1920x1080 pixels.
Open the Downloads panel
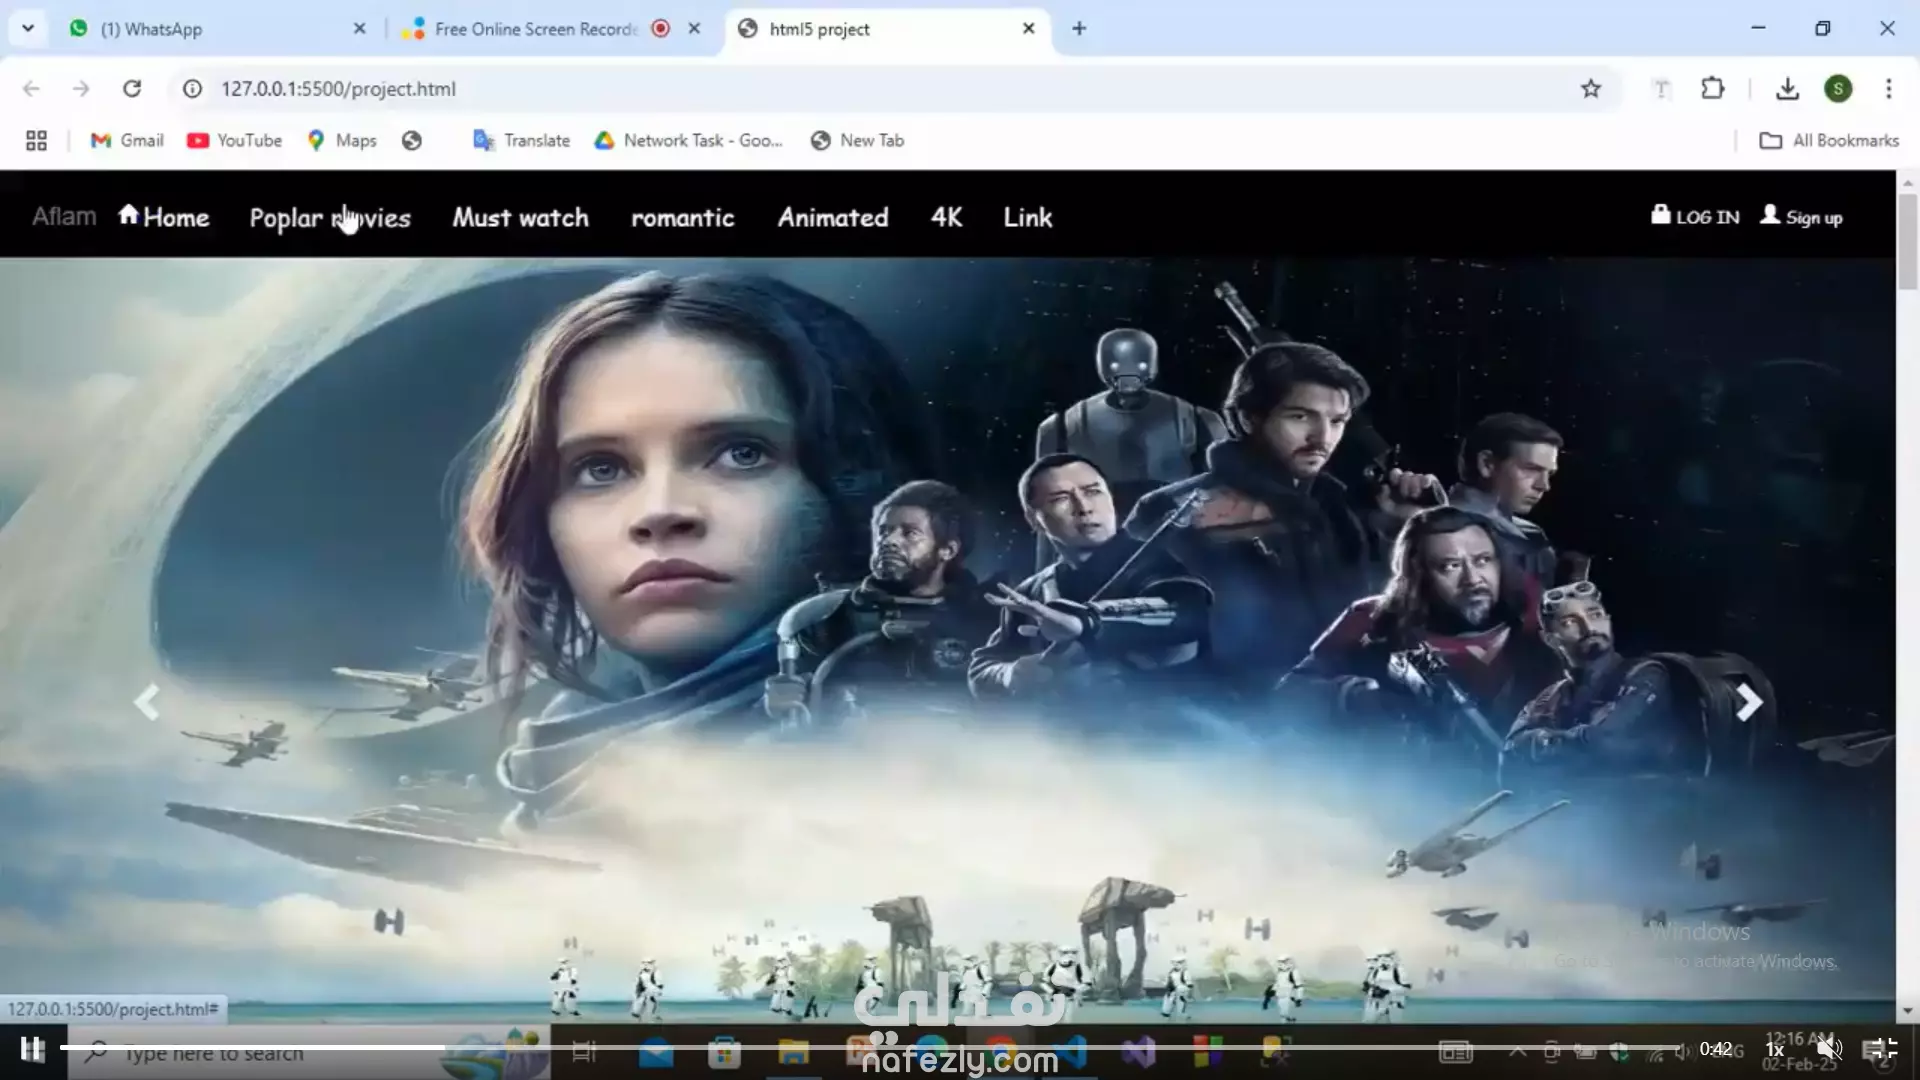(x=1787, y=89)
